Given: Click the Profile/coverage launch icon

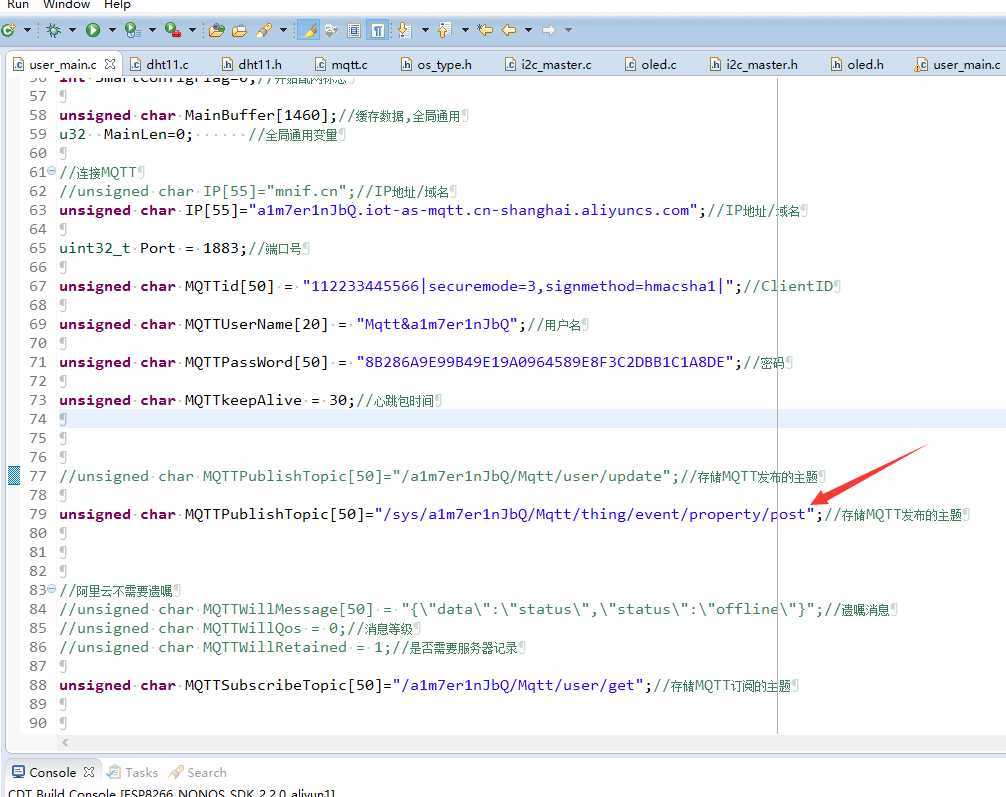Looking at the screenshot, I should [x=133, y=30].
